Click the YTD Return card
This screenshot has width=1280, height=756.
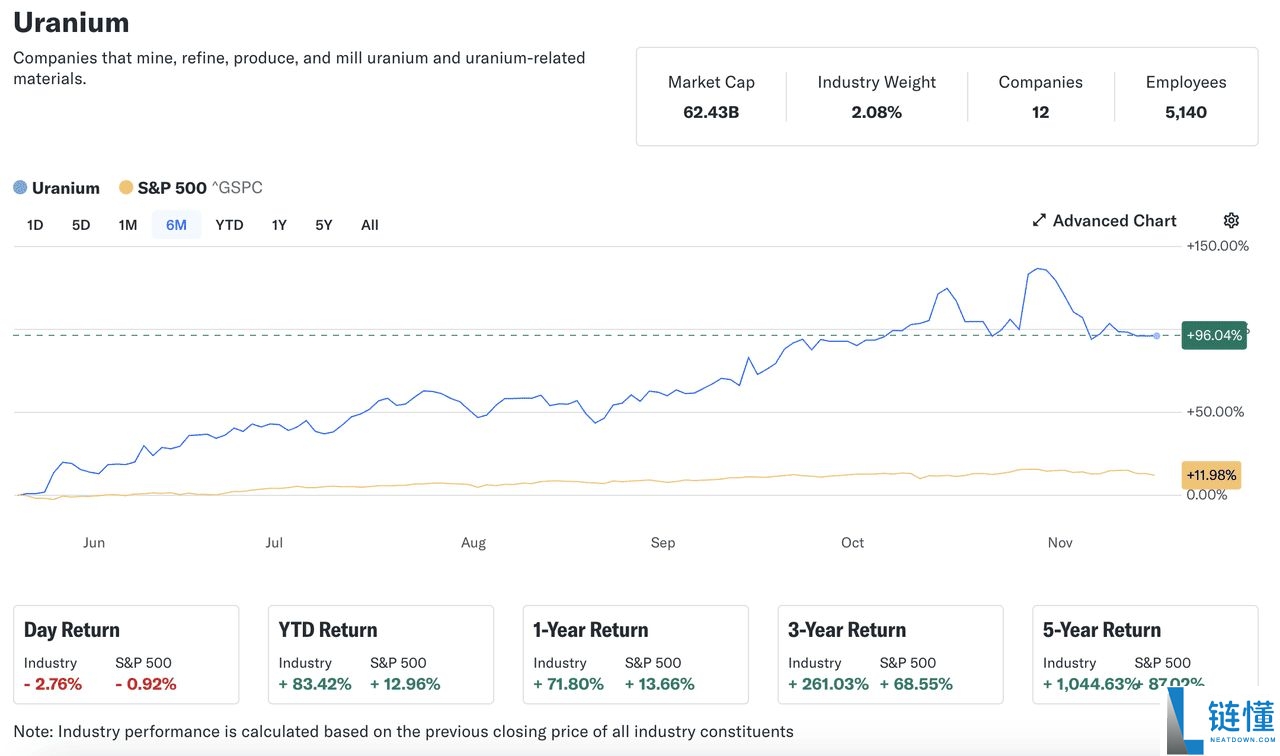(x=381, y=654)
